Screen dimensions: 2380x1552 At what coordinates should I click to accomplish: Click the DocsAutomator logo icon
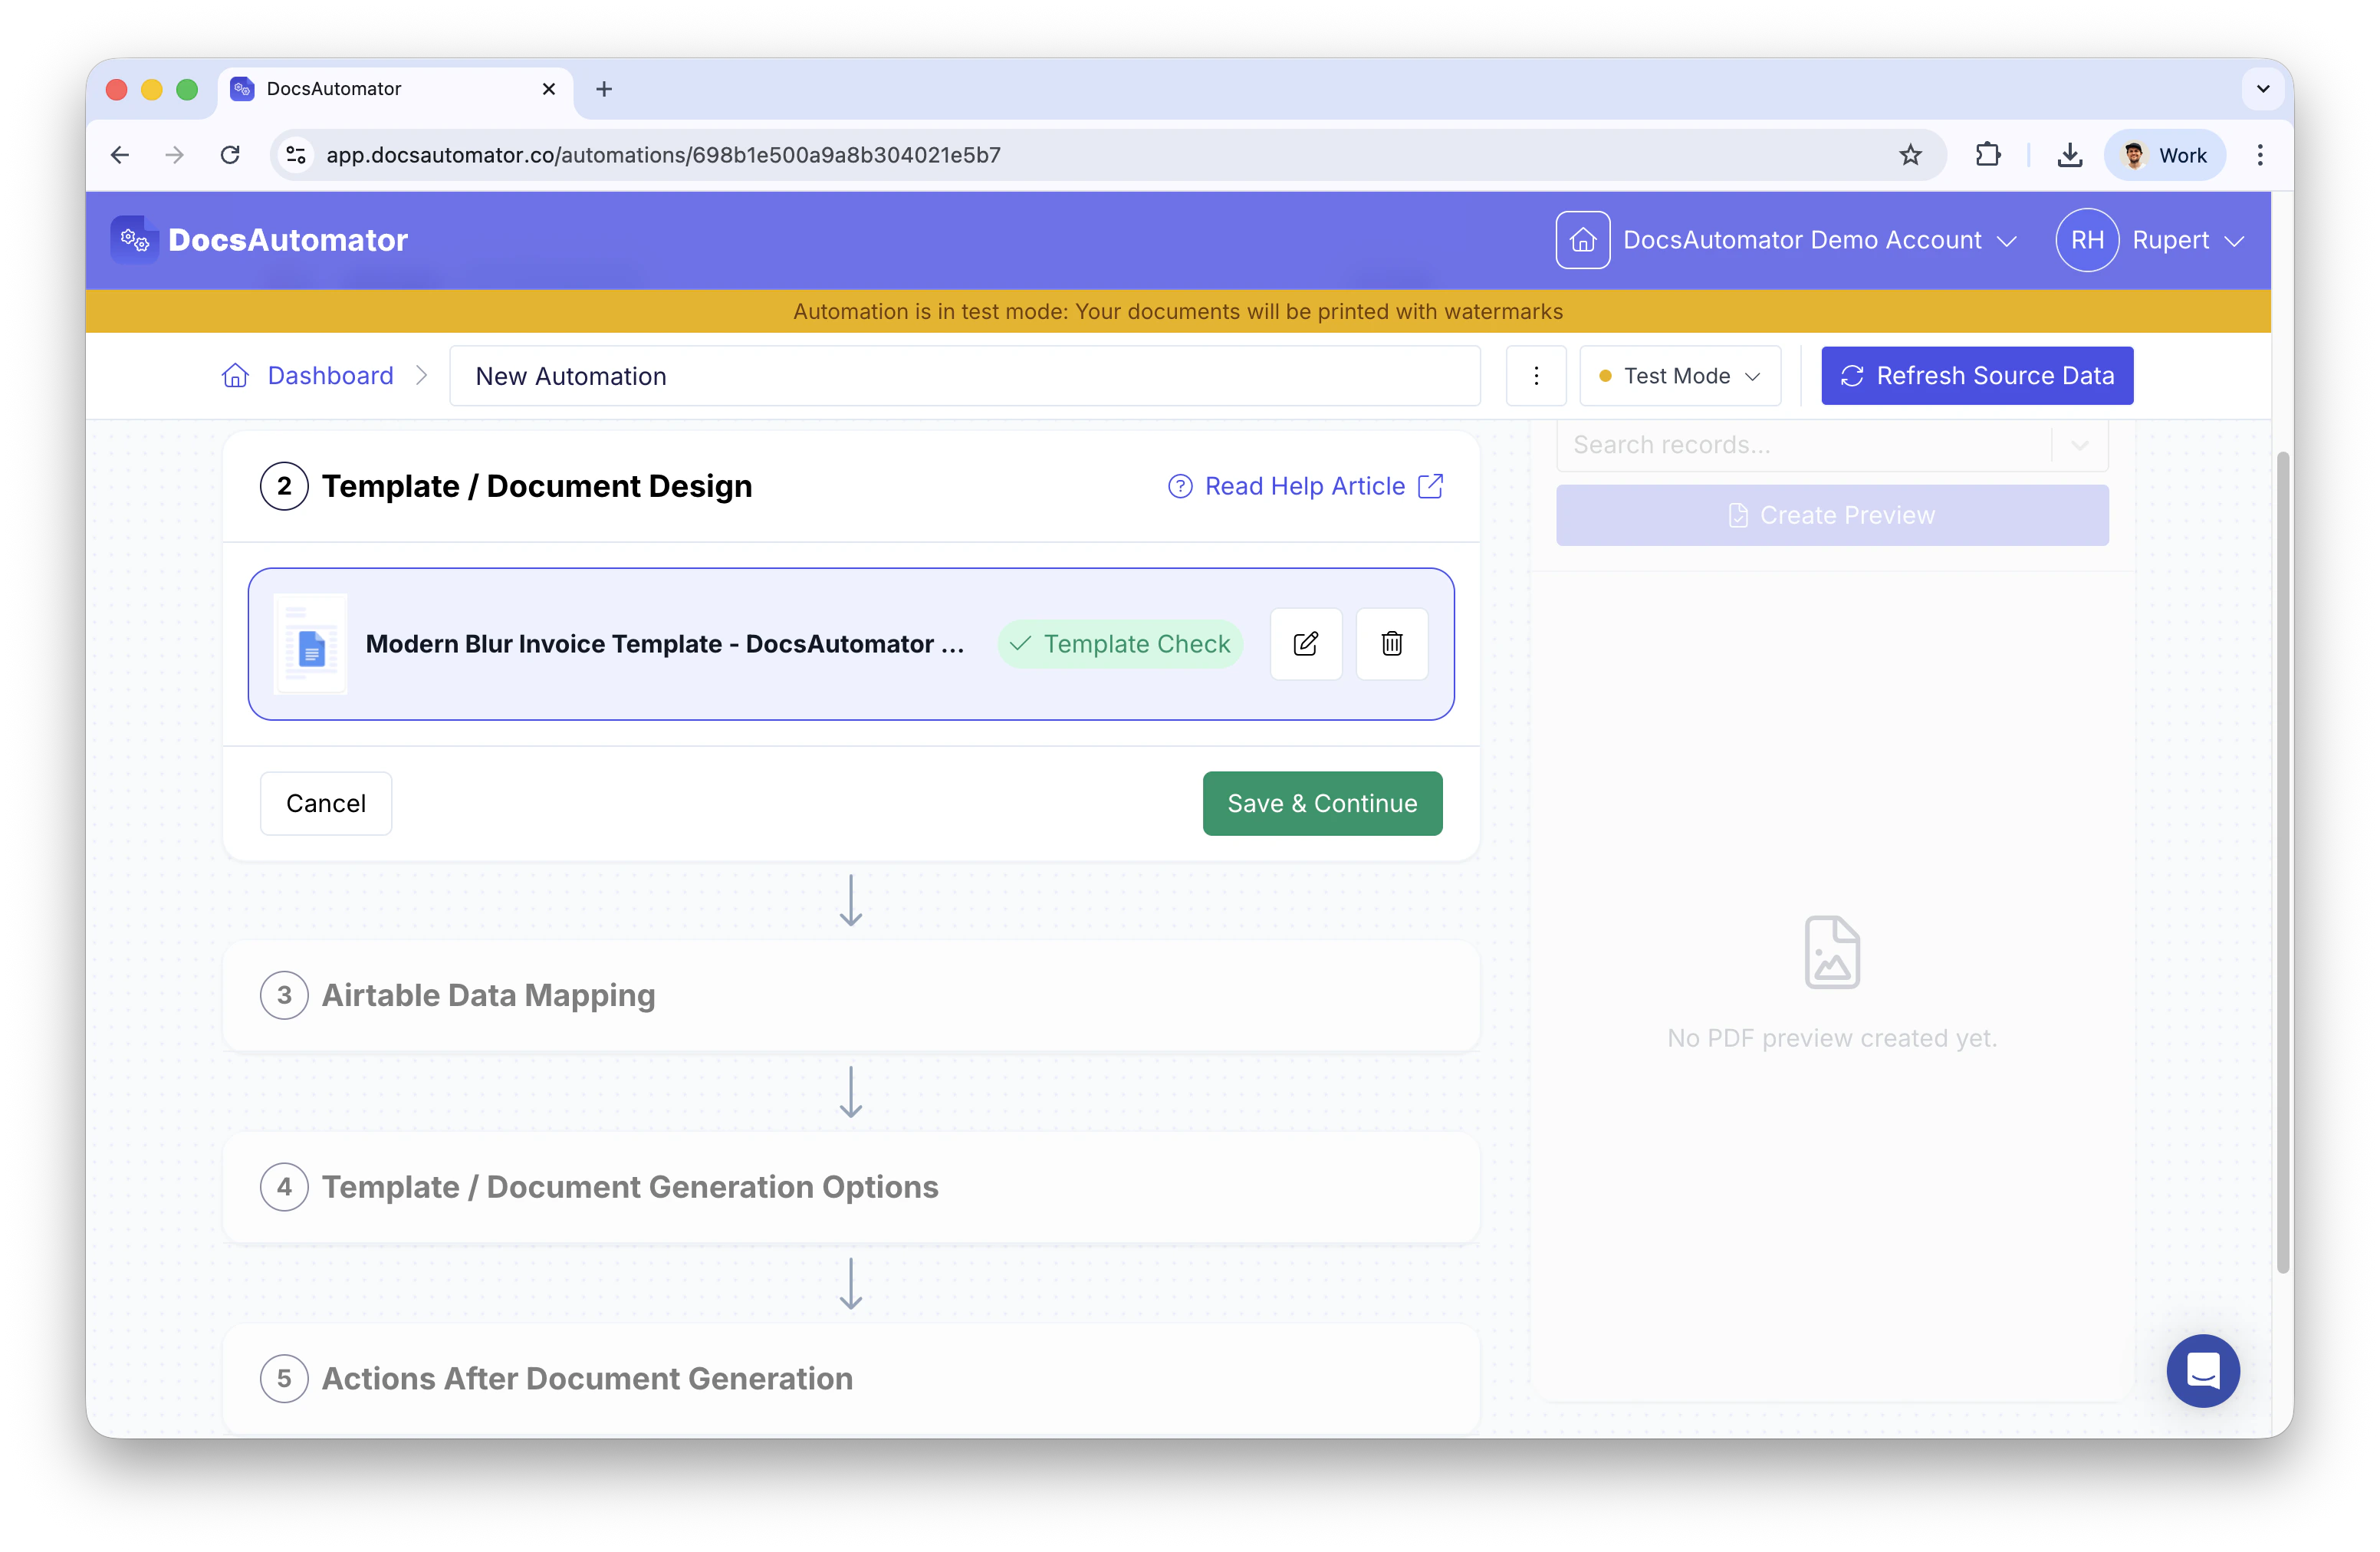134,240
